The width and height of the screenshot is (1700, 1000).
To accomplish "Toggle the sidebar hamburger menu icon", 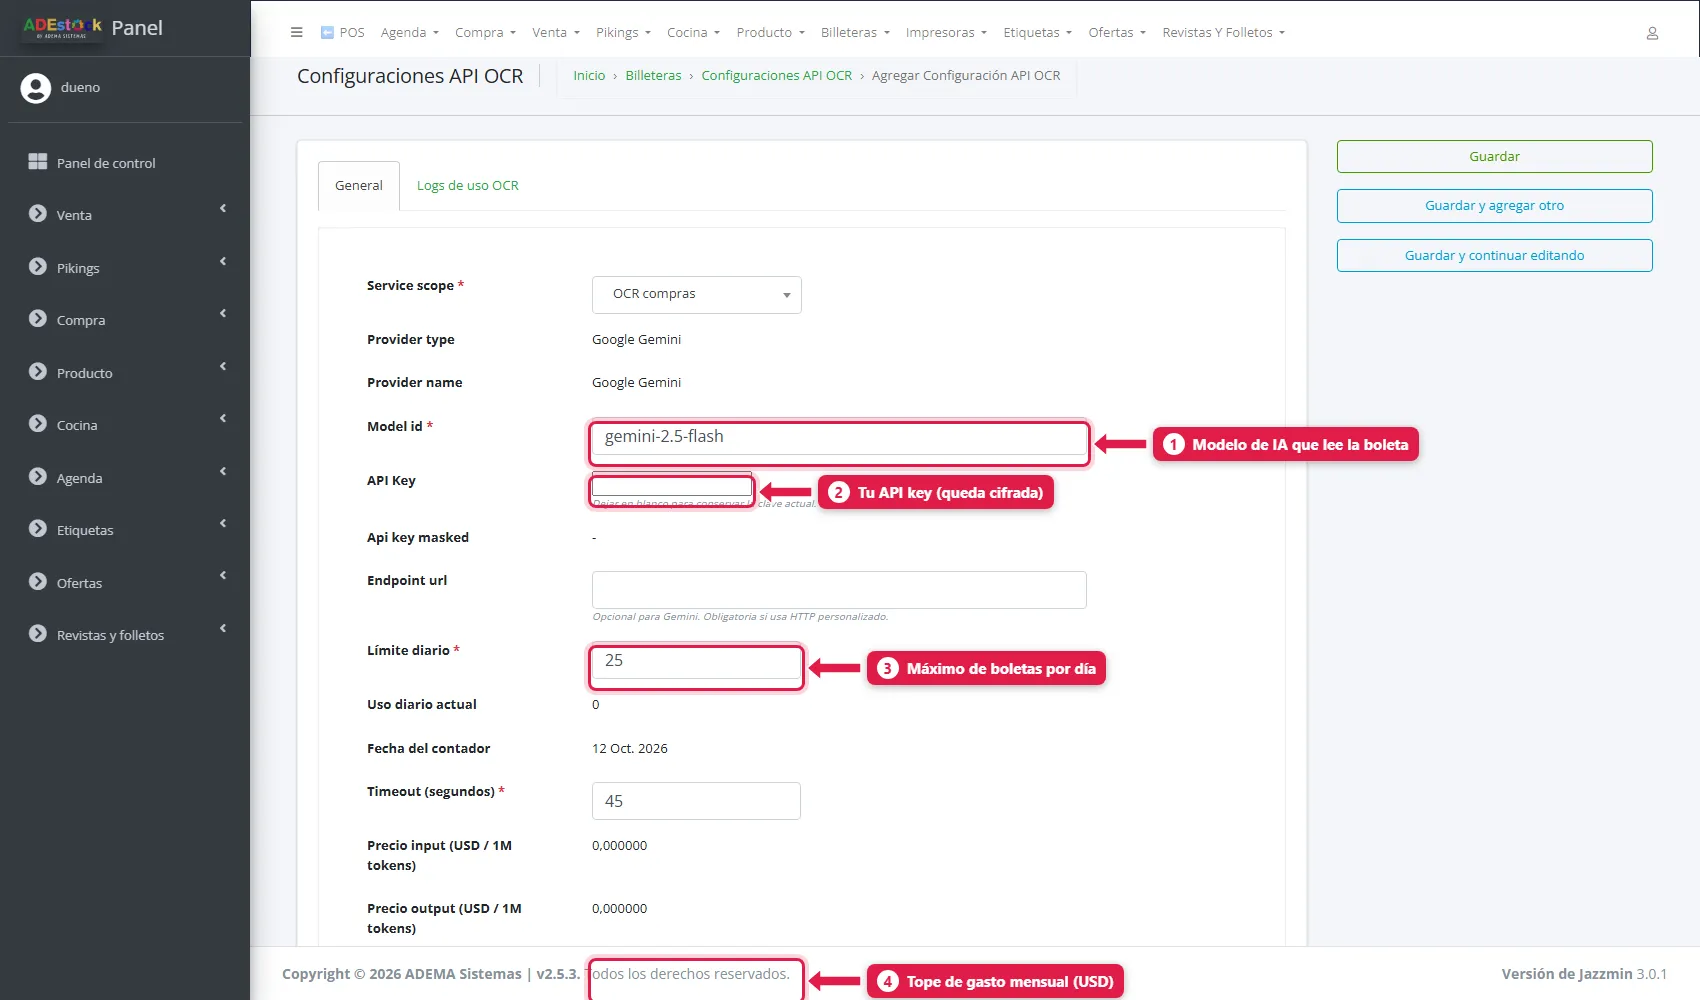I will click(296, 32).
